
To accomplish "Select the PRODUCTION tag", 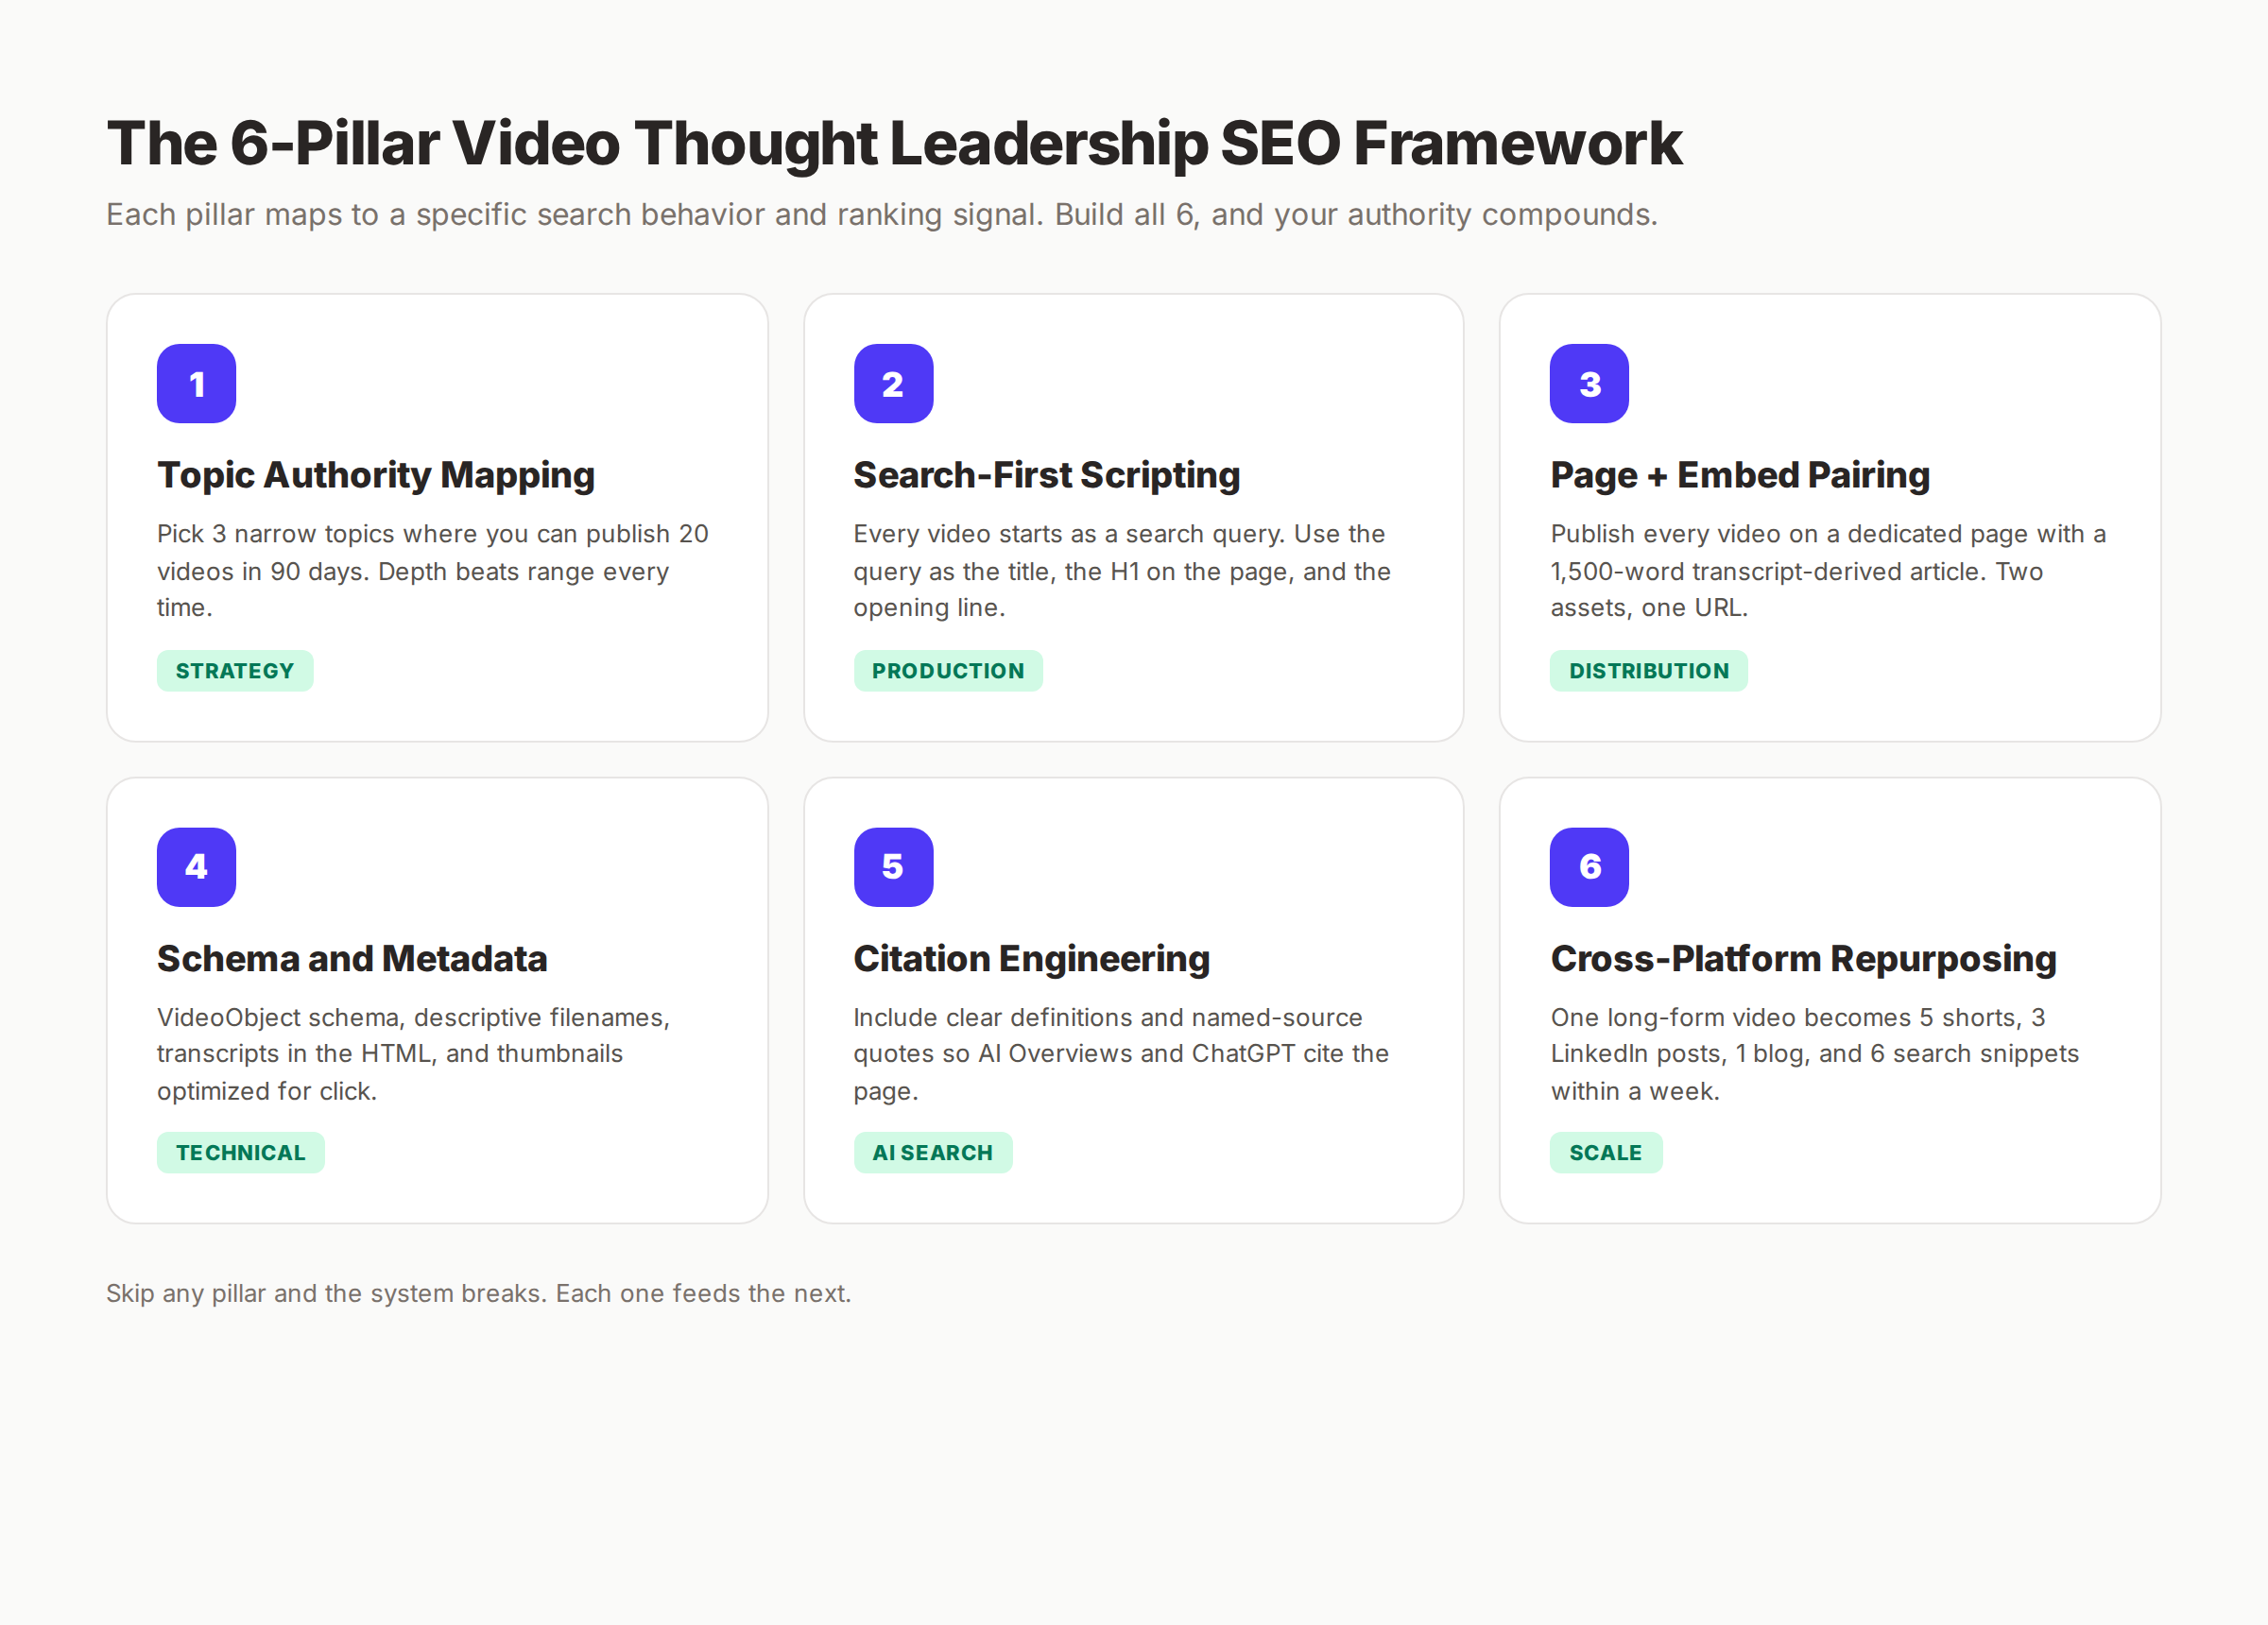I will click(948, 671).
